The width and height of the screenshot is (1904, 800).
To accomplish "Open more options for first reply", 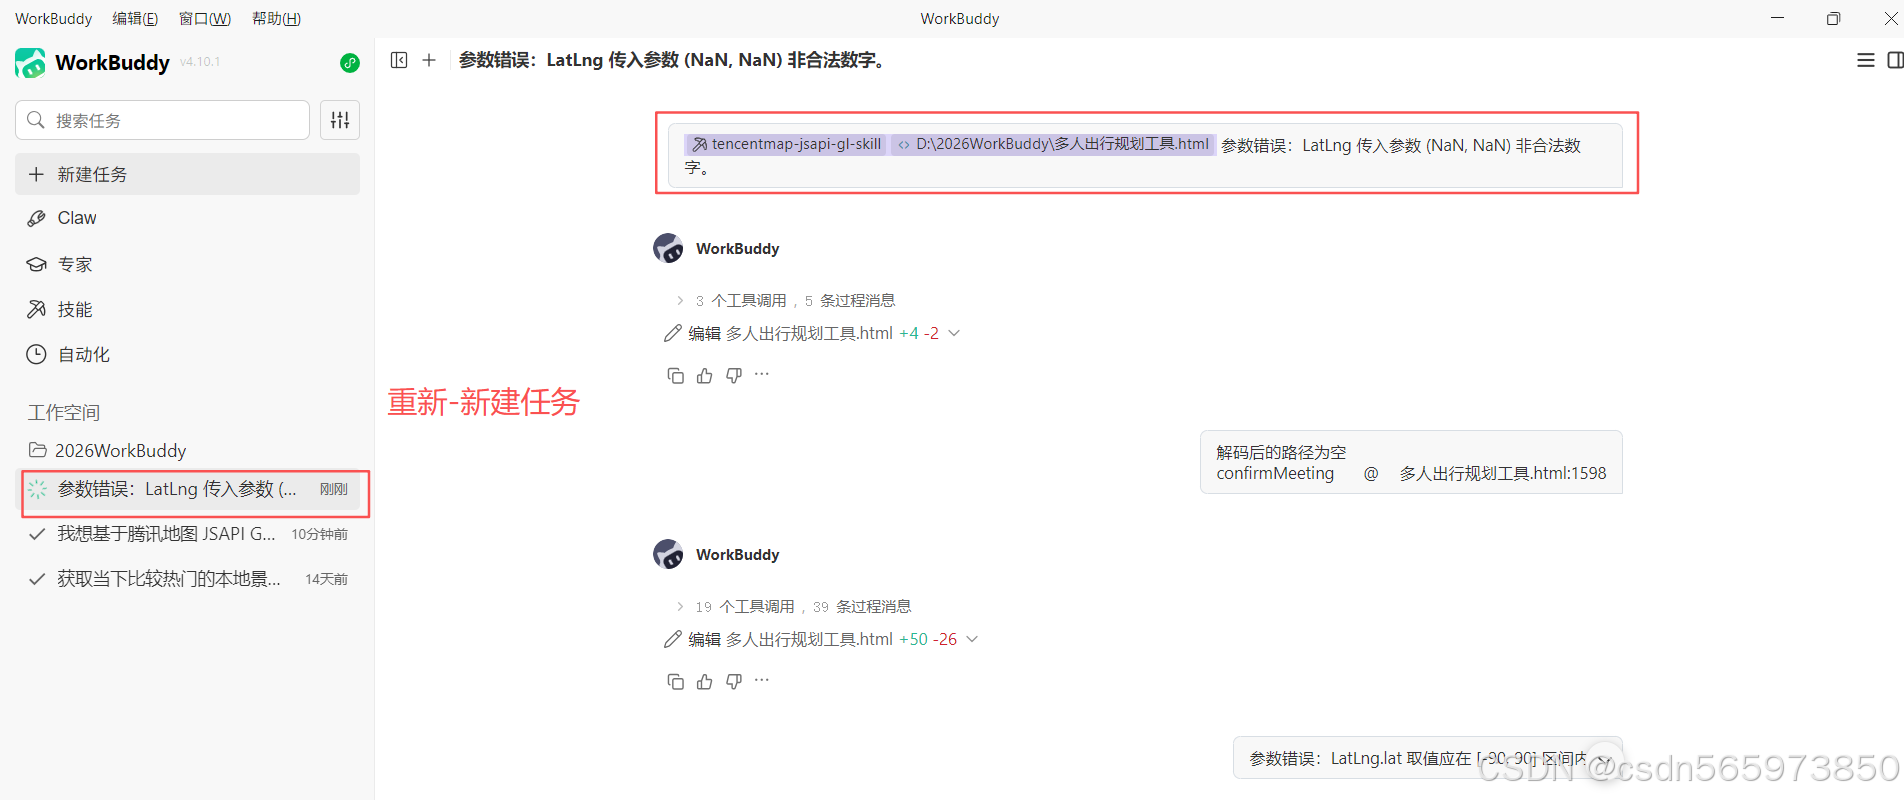I will (762, 374).
